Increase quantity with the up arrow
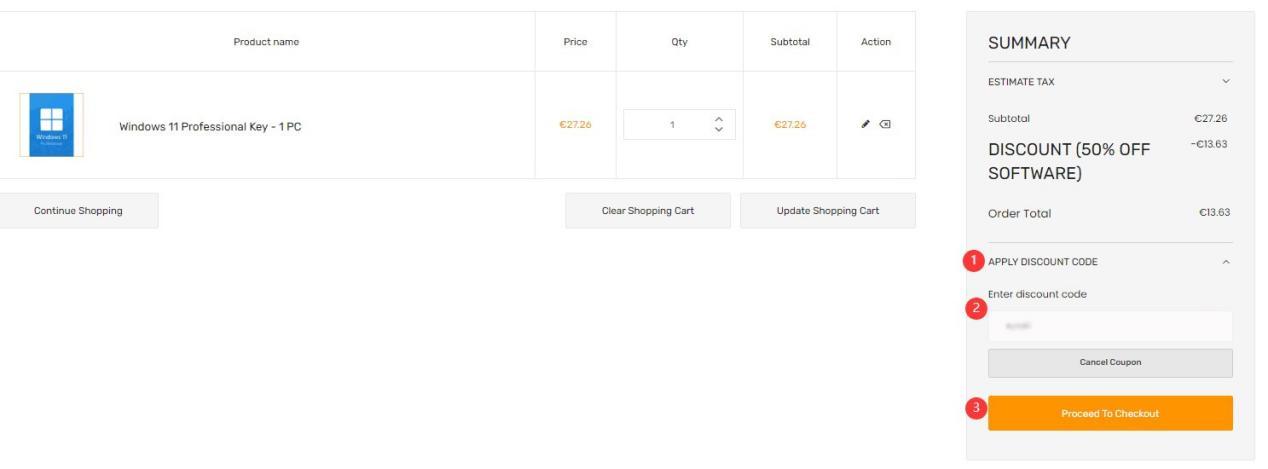This screenshot has width=1268, height=469. [x=716, y=120]
